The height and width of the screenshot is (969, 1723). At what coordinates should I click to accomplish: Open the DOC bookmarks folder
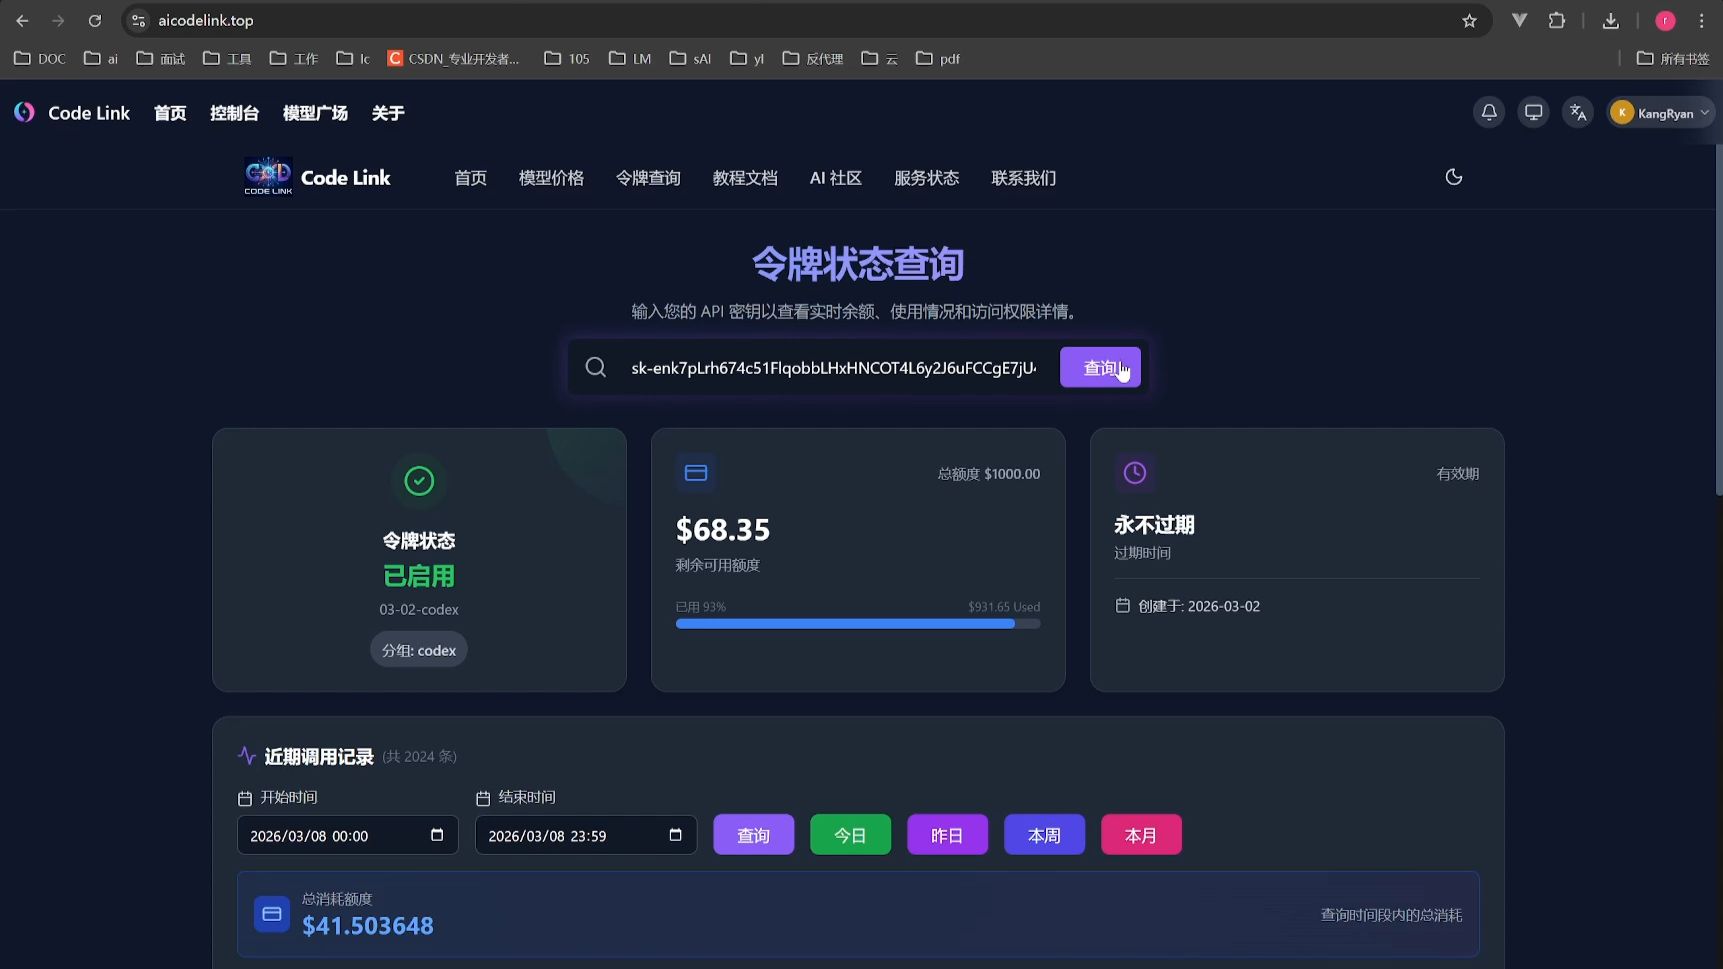[40, 58]
